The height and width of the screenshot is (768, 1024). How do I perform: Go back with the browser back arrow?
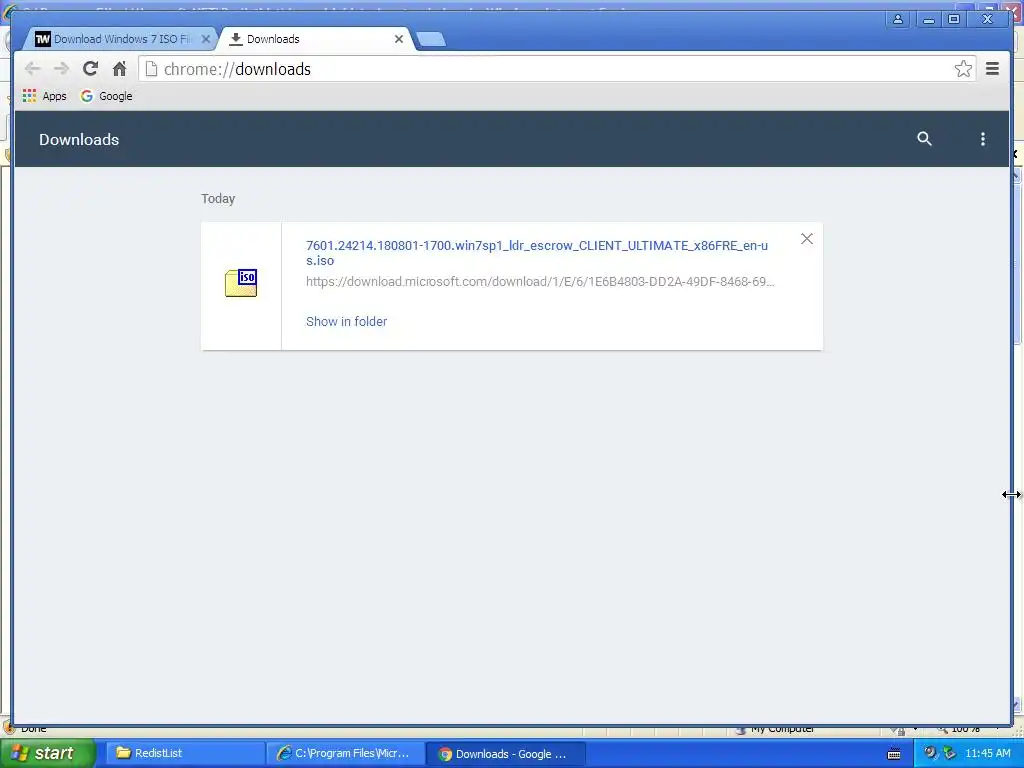point(32,69)
